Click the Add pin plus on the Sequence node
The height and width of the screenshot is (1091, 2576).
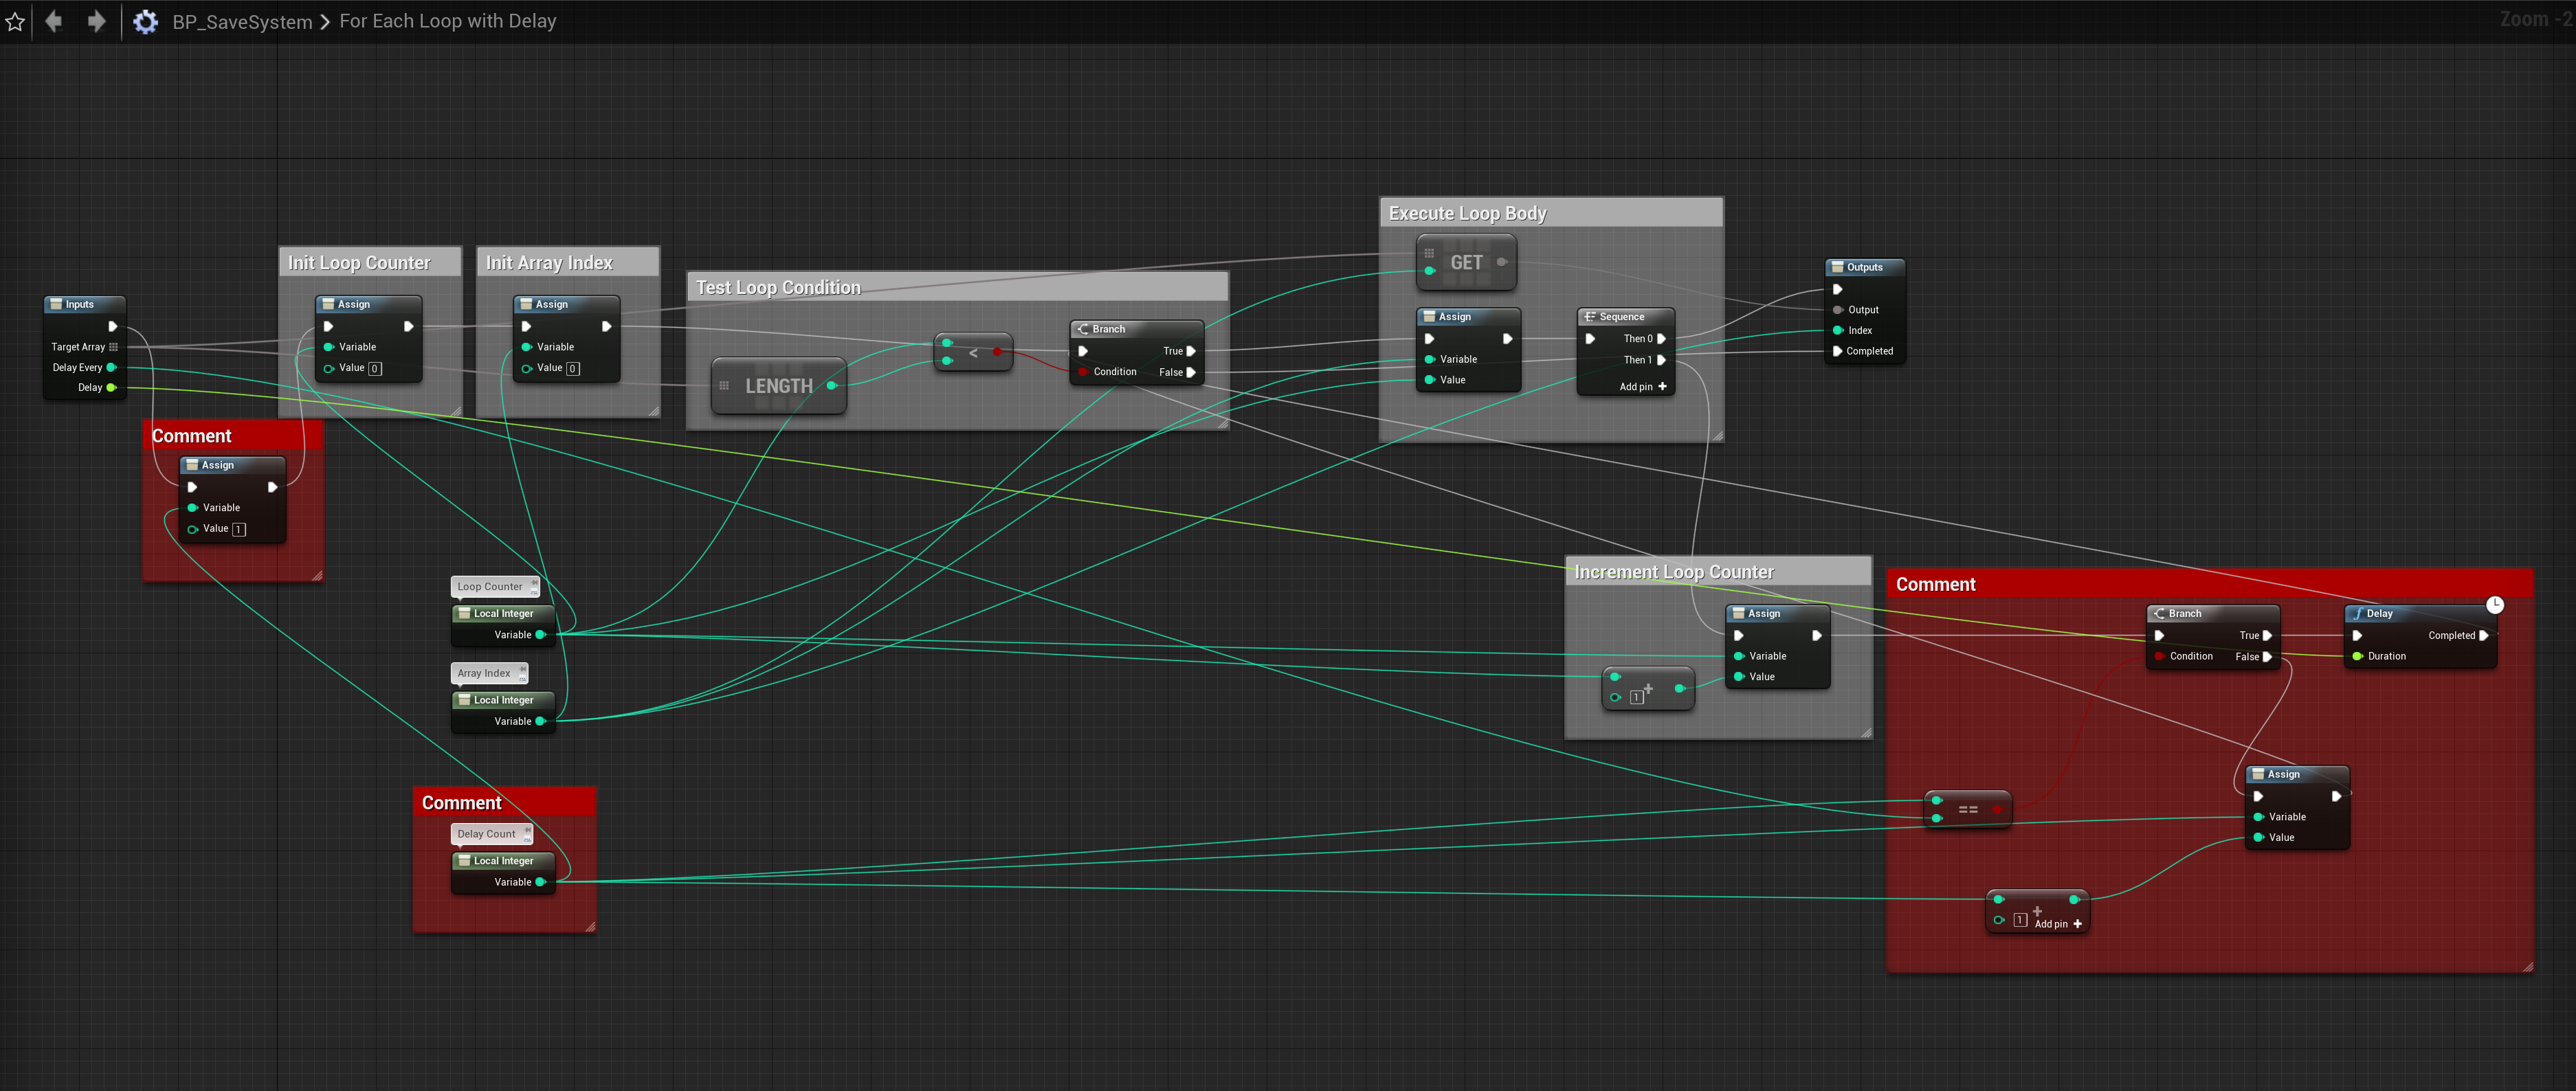1662,387
